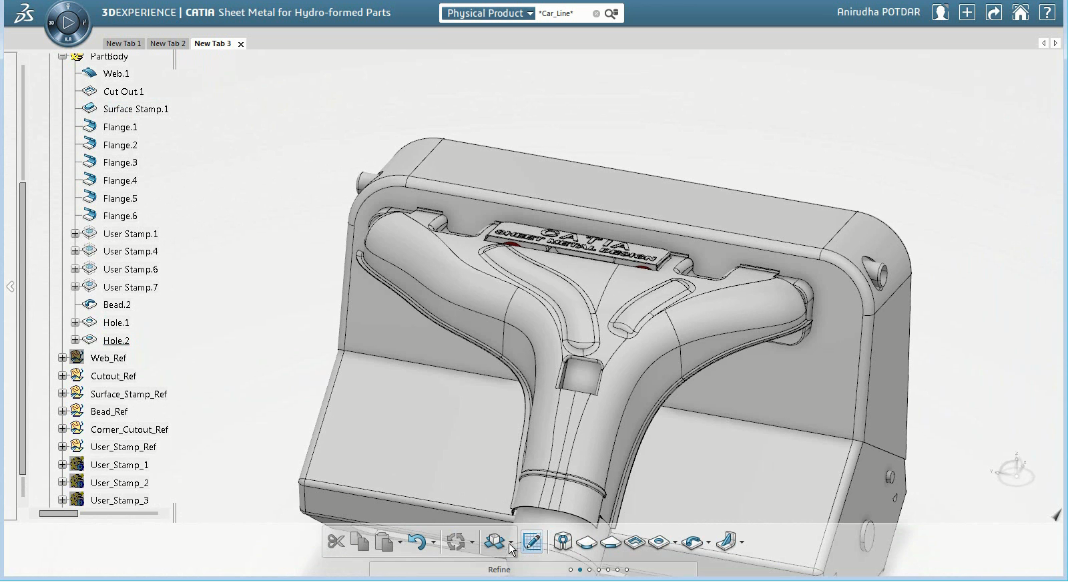
Task: Click the unfold box view icon
Action: tap(494, 542)
